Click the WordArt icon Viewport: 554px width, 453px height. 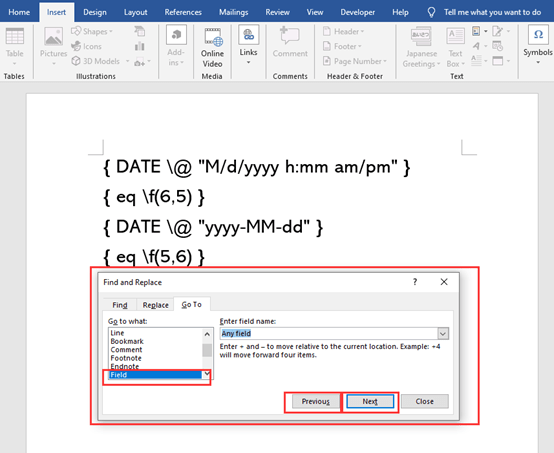[x=476, y=46]
